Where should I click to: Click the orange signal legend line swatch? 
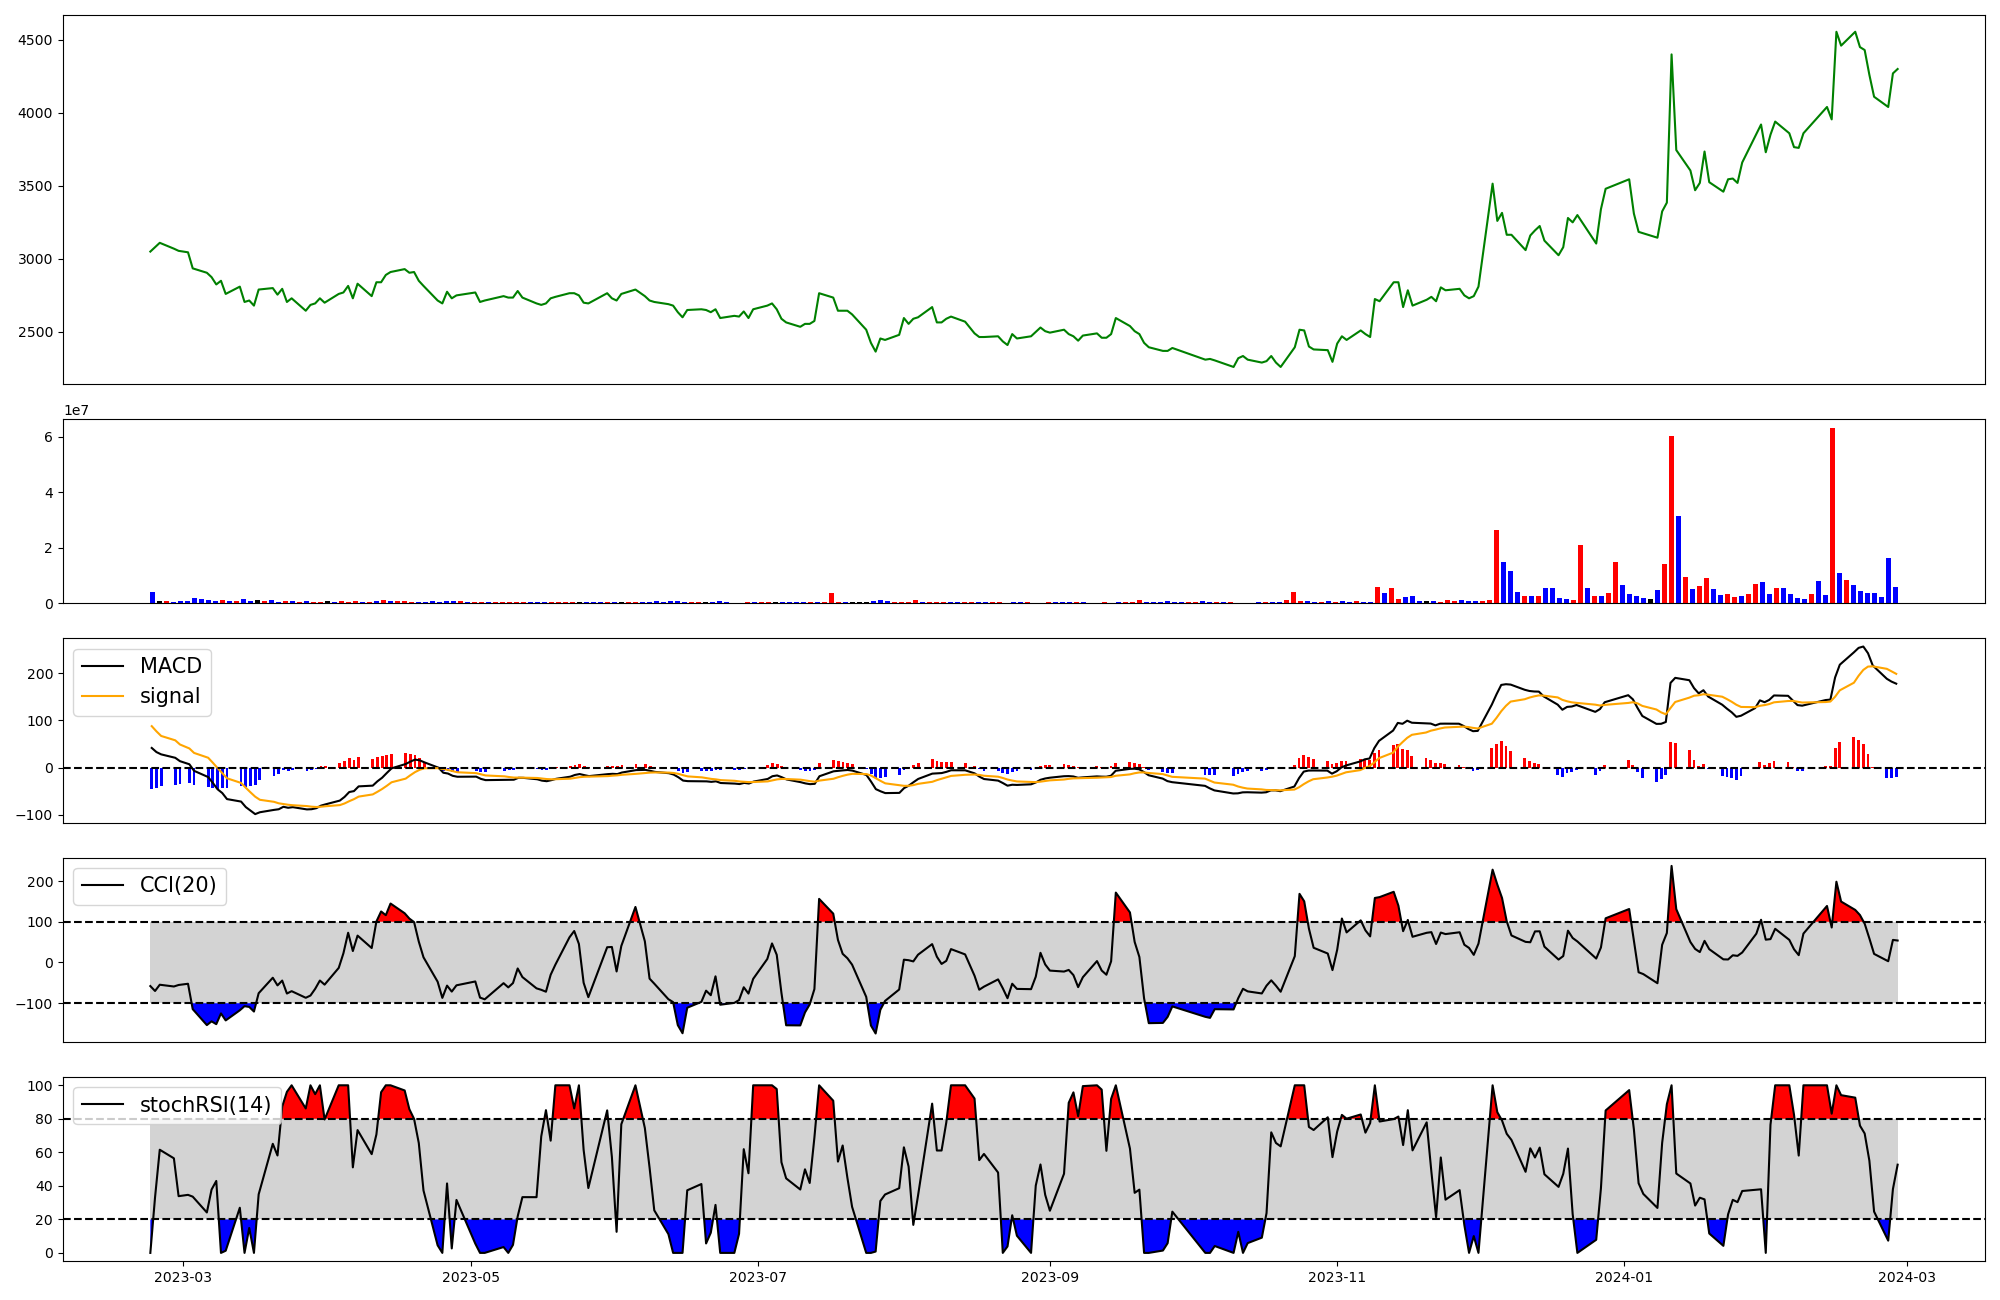102,696
